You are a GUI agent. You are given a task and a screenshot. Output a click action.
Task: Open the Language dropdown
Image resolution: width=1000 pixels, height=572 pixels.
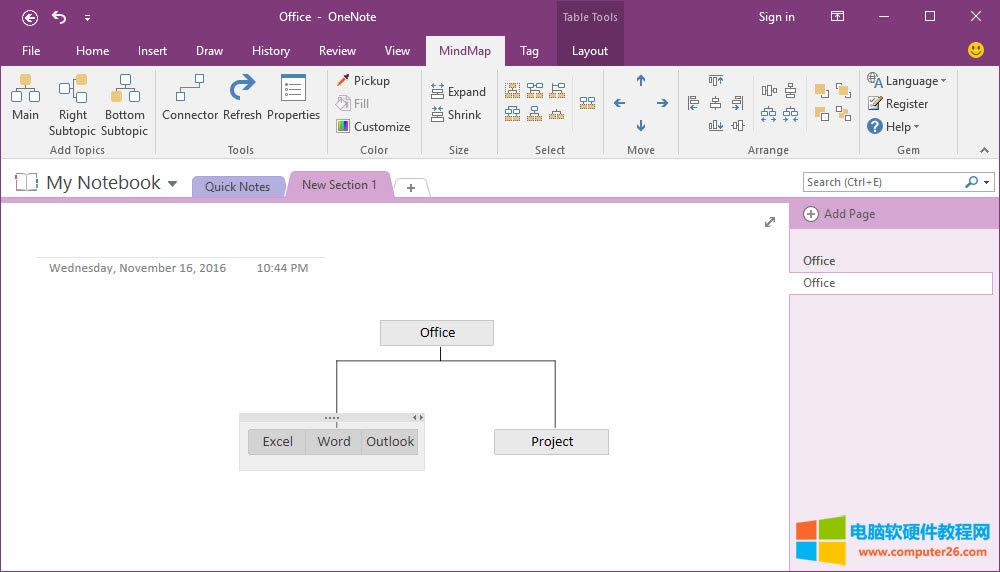click(x=906, y=81)
